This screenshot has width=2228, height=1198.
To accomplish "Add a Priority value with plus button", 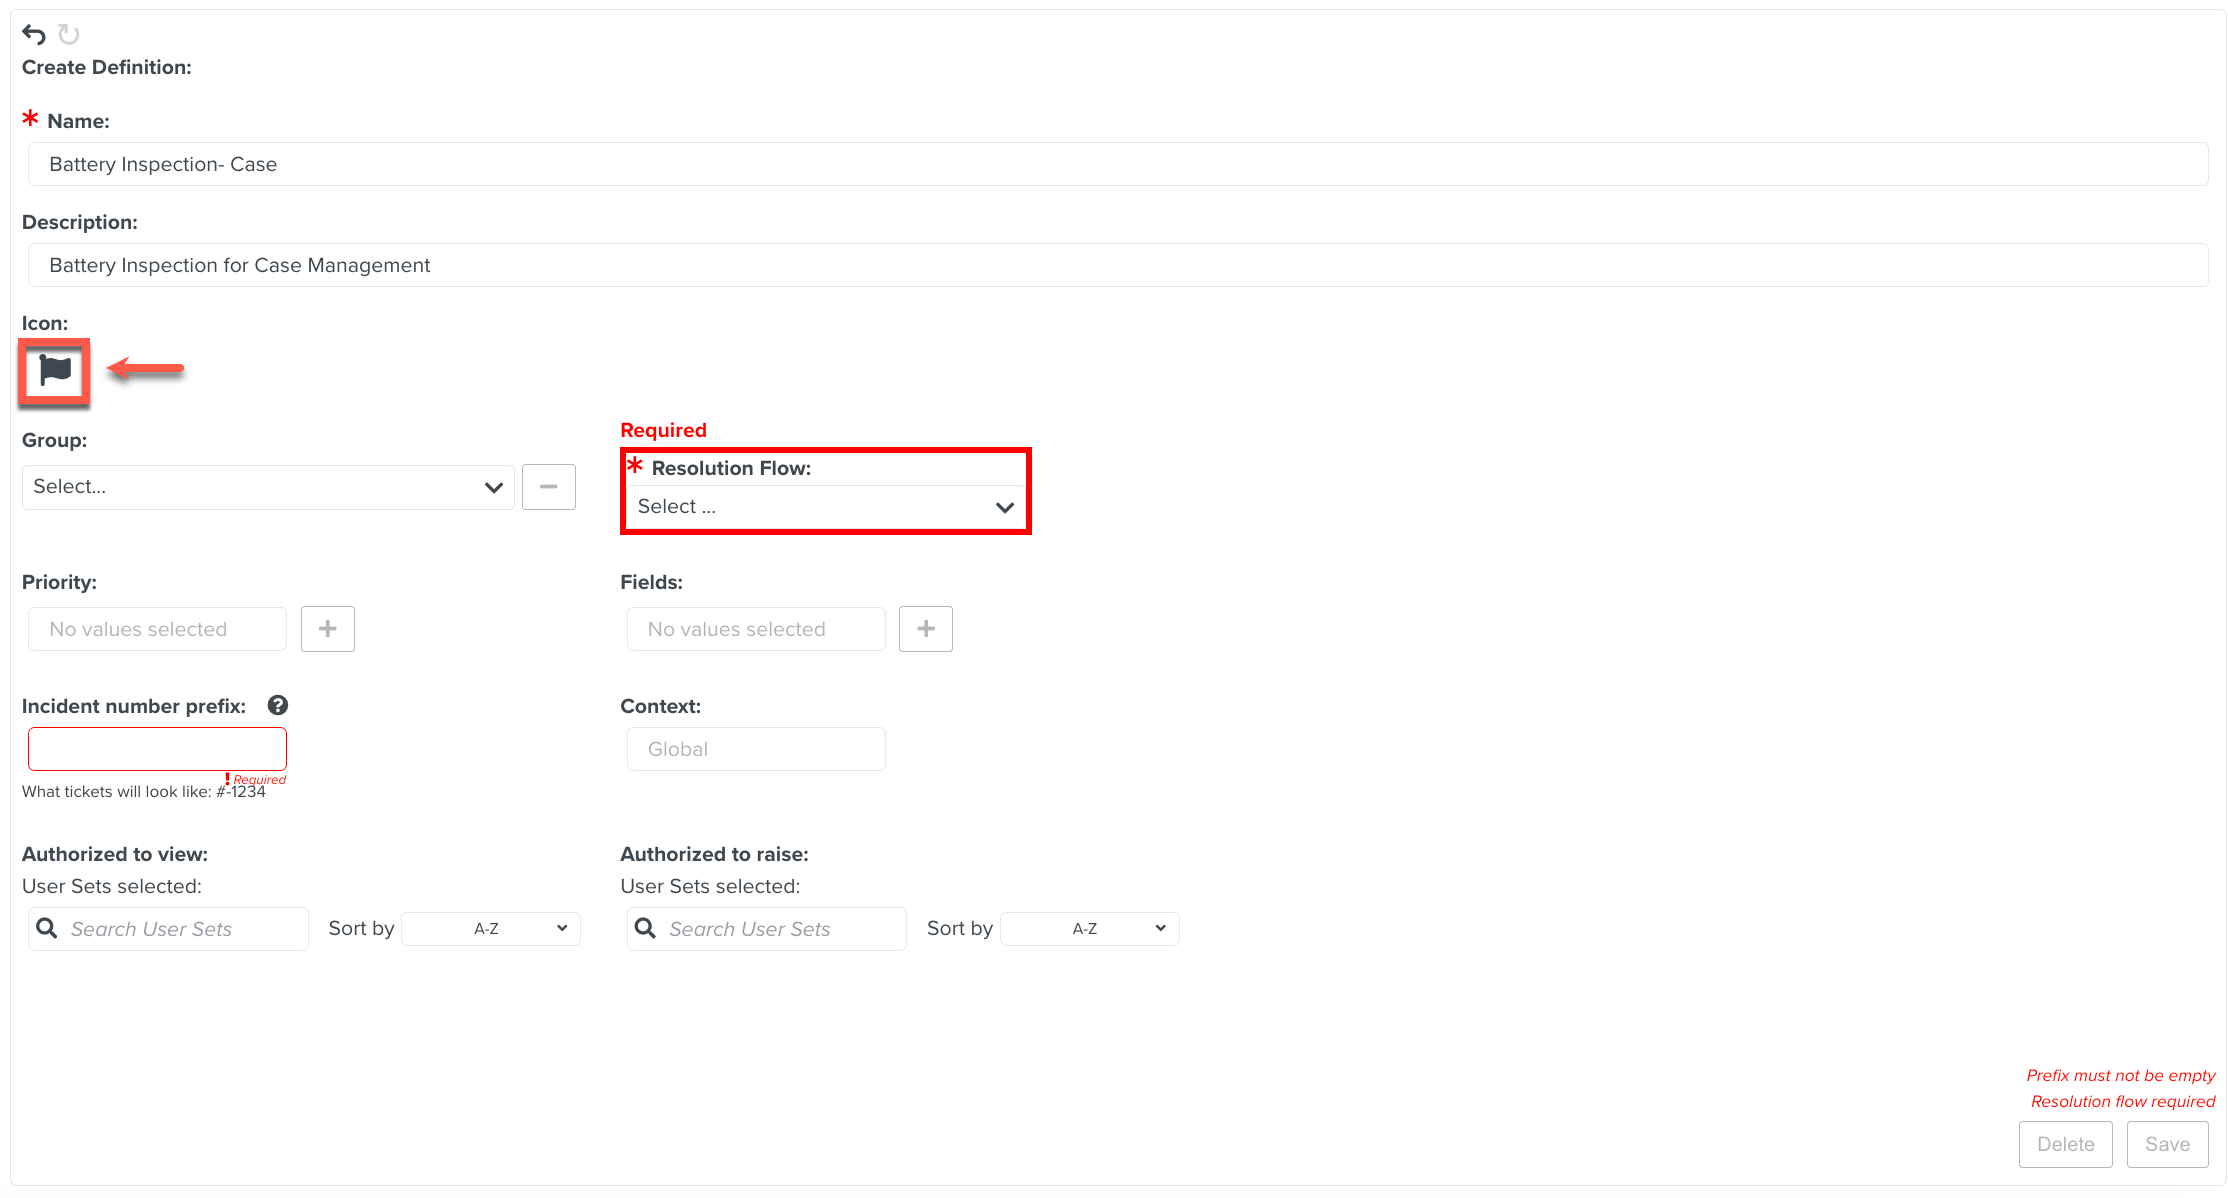I will point(328,629).
